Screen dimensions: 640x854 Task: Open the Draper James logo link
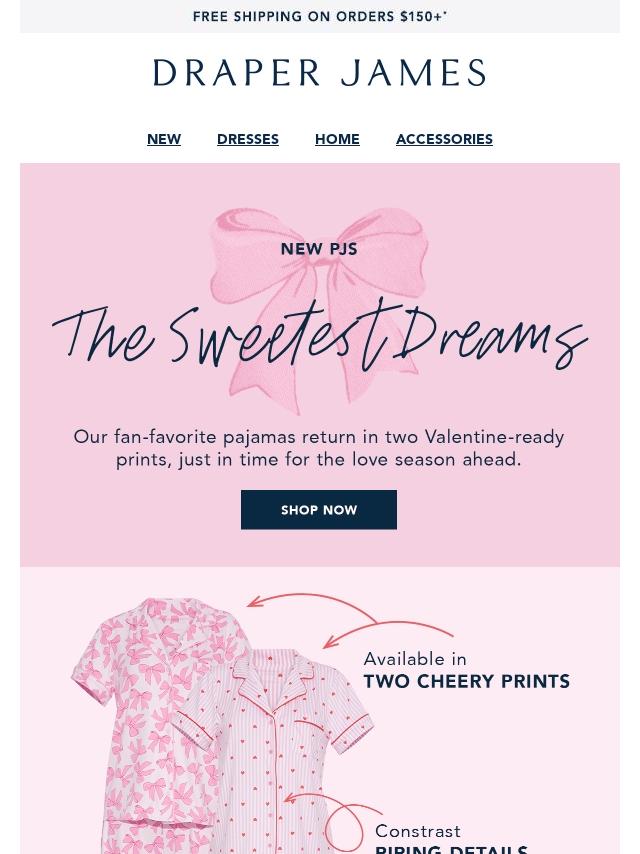pos(319,73)
